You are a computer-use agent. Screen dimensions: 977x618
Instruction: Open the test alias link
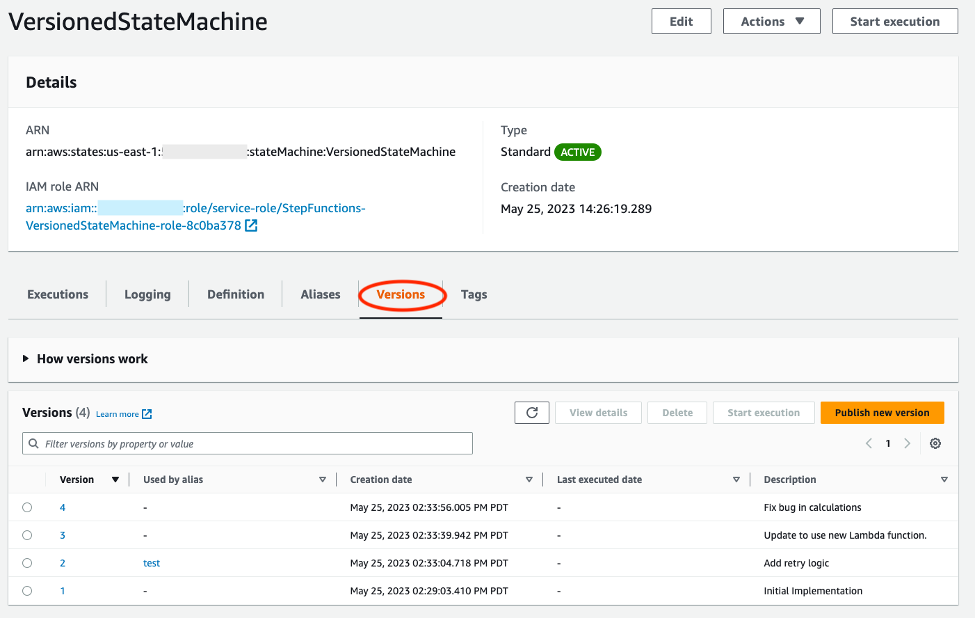[x=151, y=563]
